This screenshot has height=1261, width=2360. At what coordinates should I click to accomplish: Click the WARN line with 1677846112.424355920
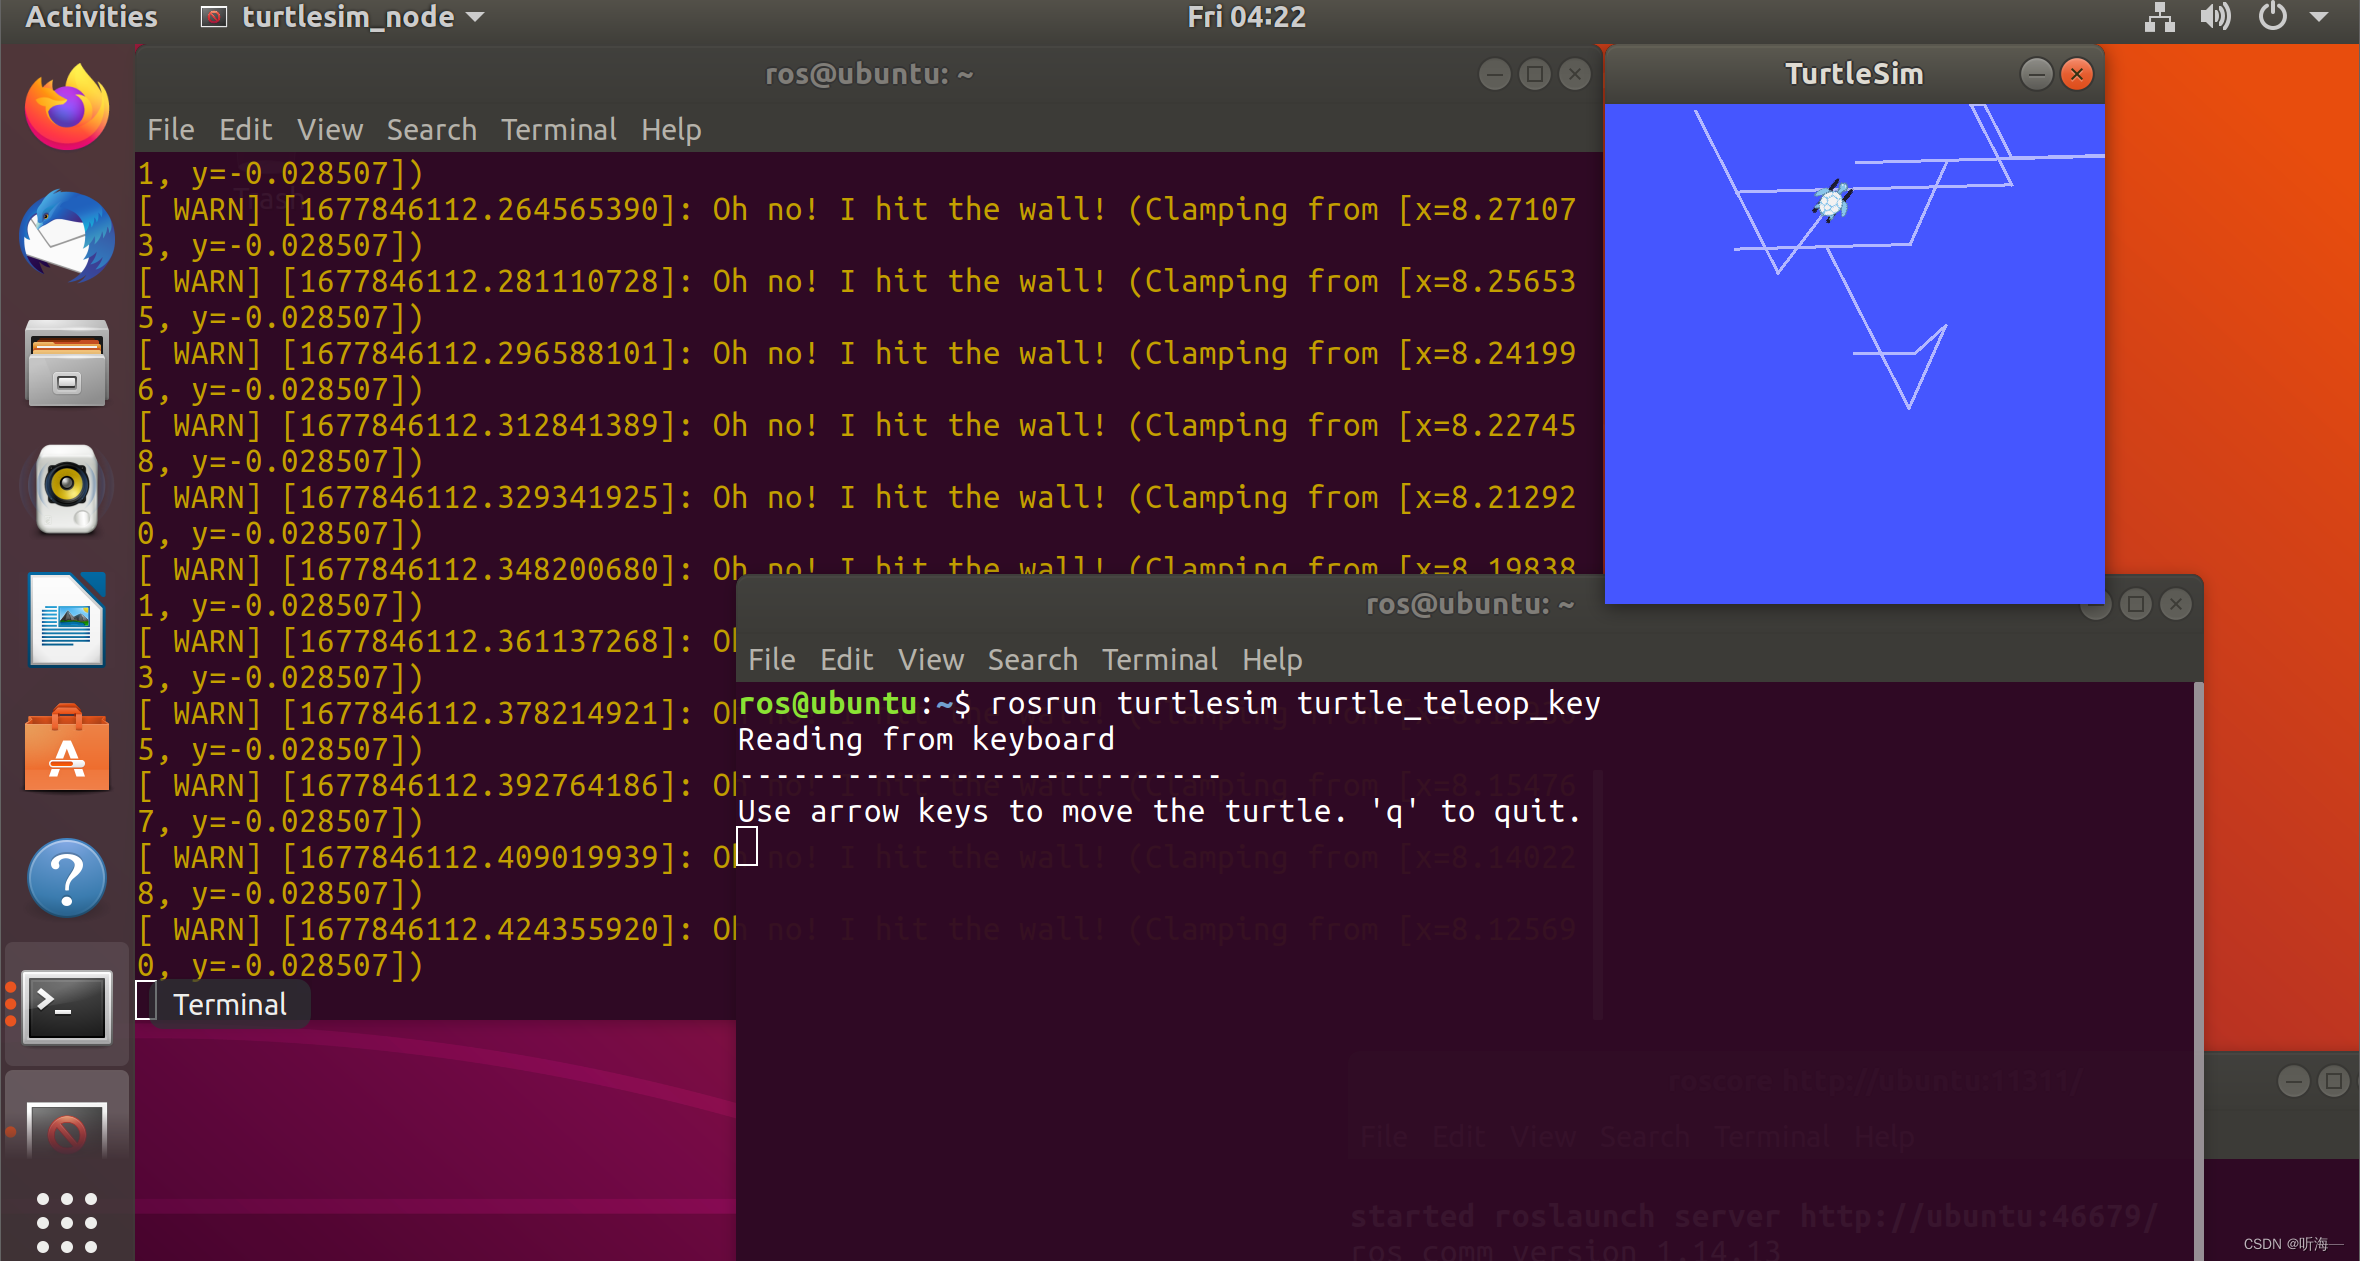click(437, 929)
